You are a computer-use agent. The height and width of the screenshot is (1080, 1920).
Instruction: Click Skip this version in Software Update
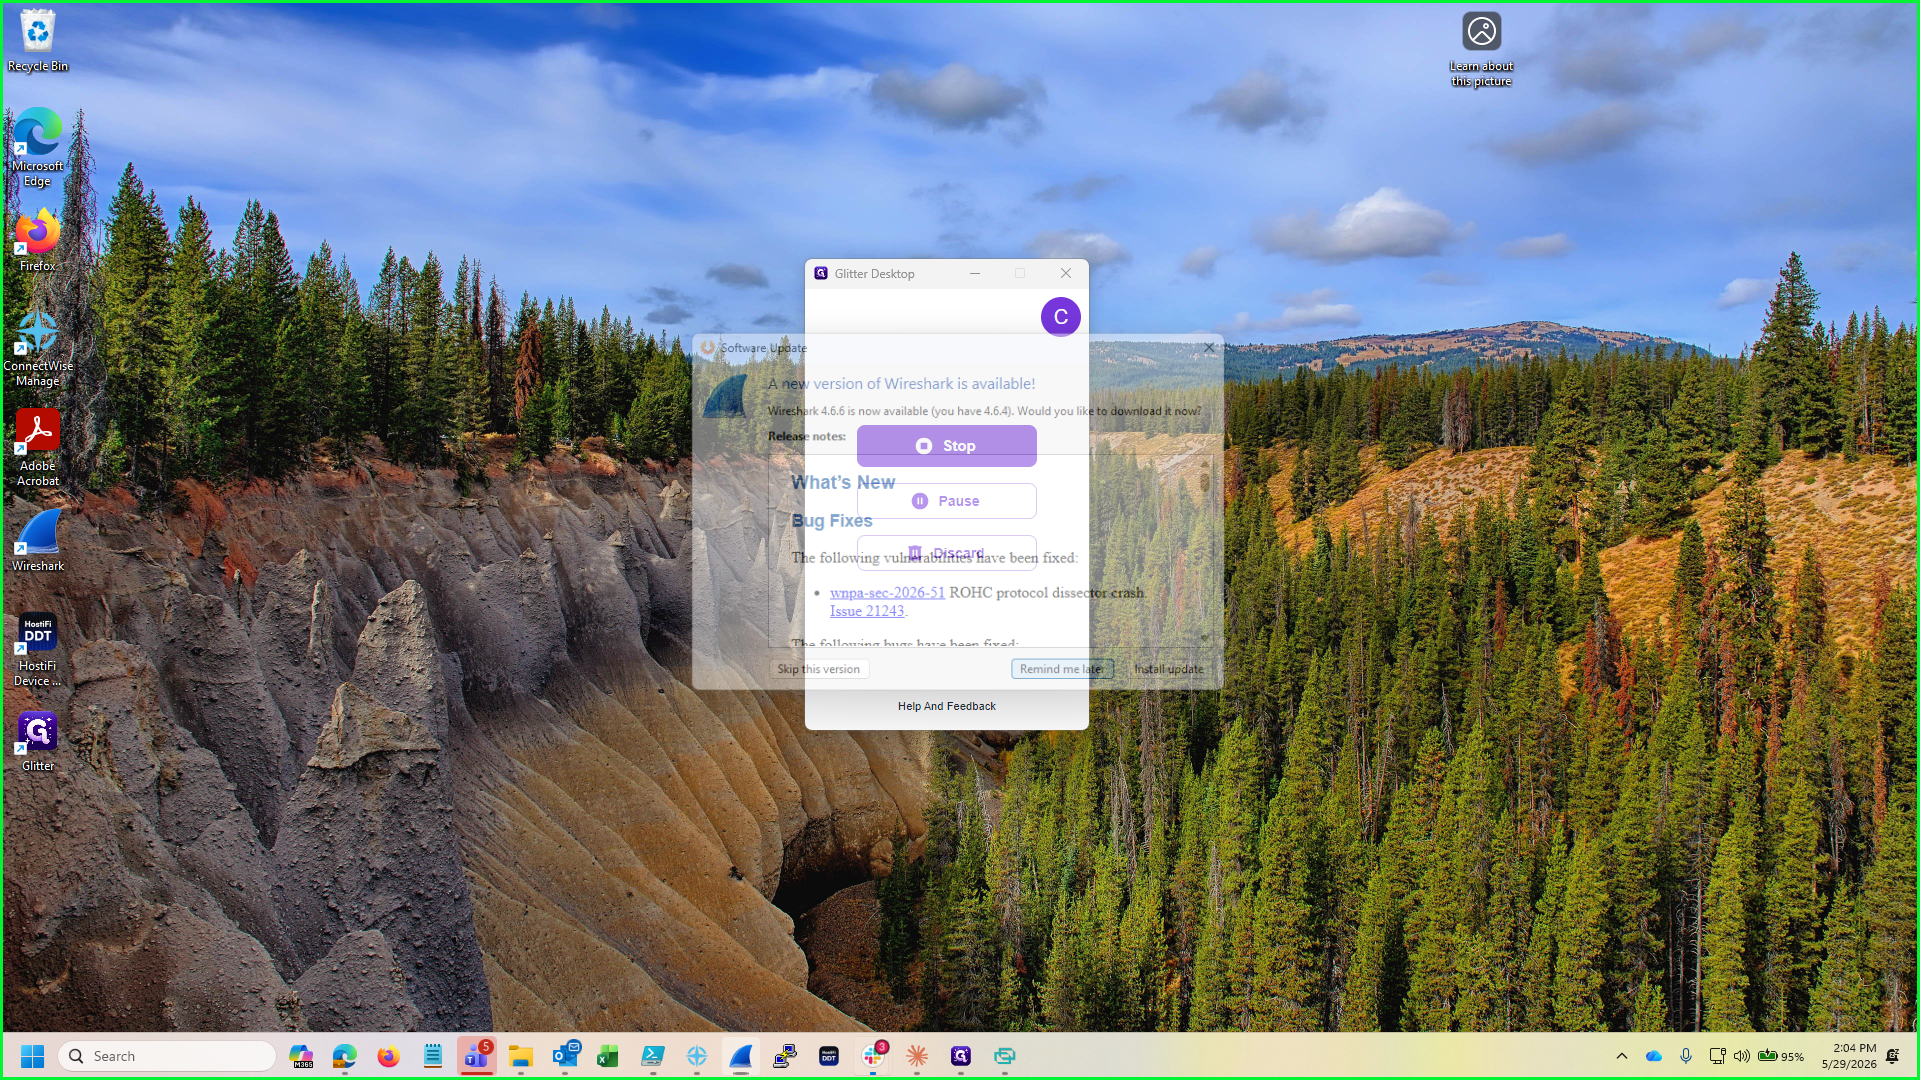(x=819, y=669)
